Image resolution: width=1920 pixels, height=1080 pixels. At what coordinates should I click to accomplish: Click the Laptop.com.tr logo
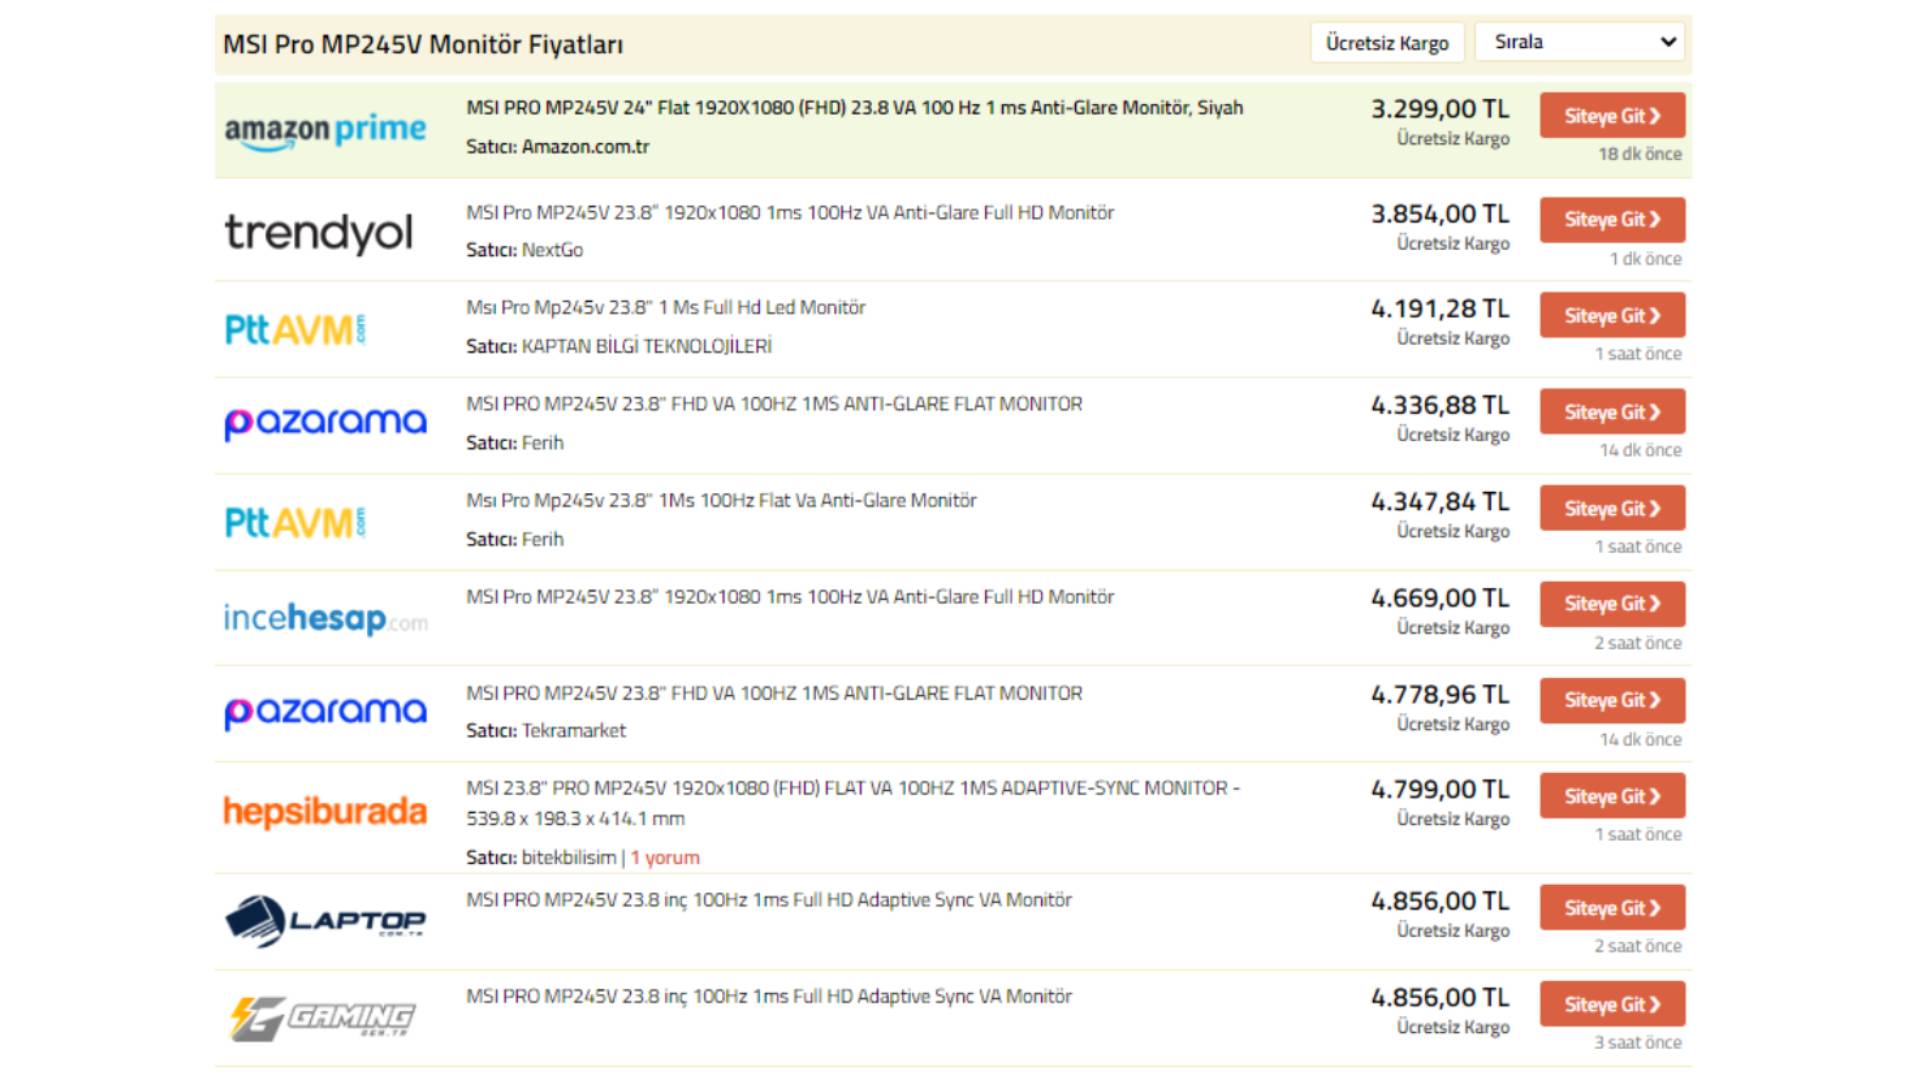tap(325, 921)
